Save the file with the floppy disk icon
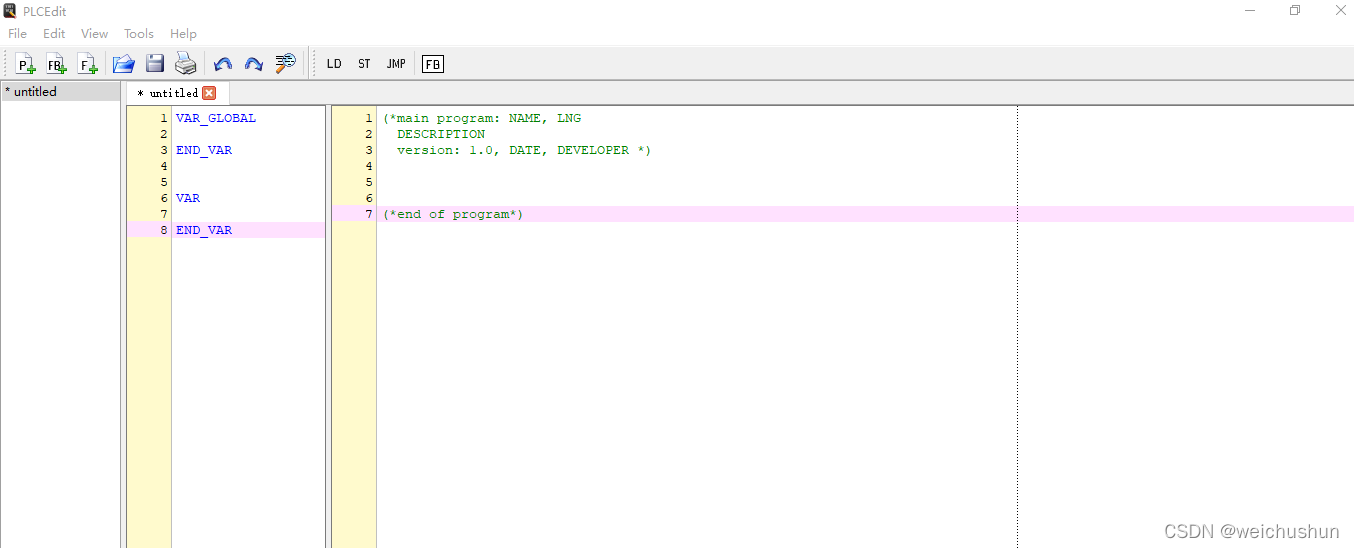 click(x=154, y=64)
